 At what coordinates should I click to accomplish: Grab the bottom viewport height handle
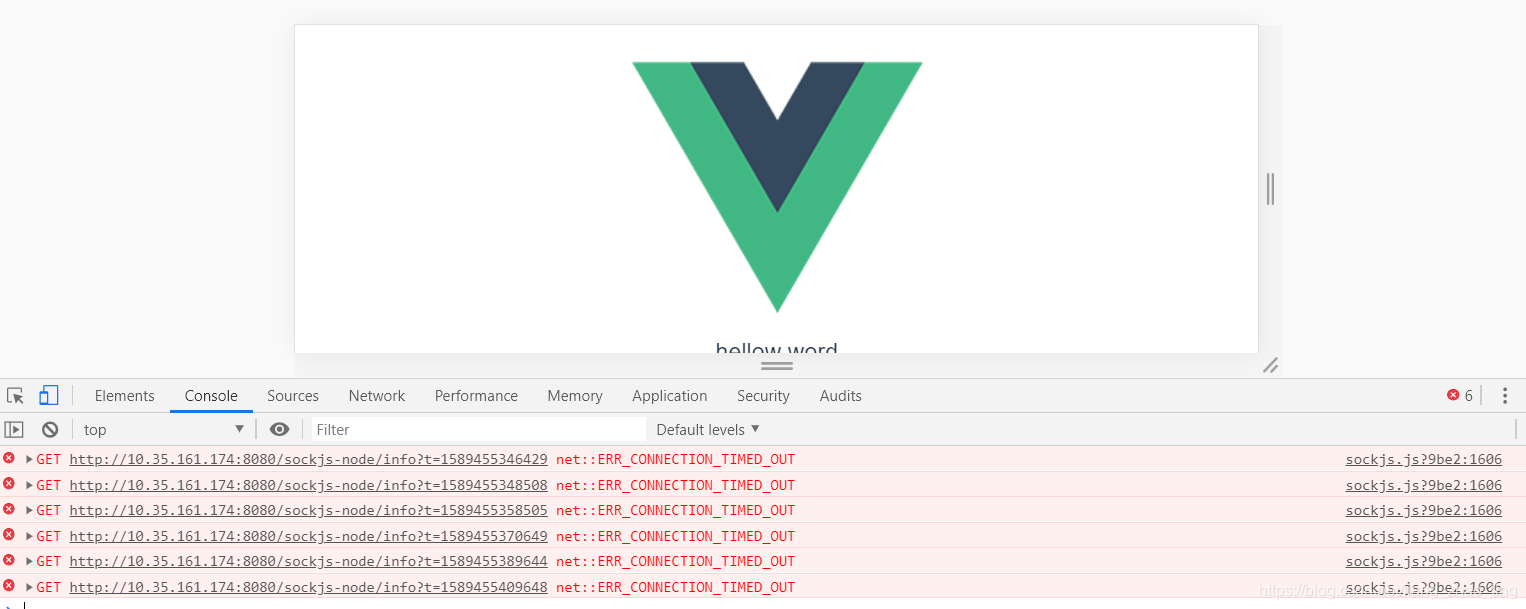pyautogui.click(x=777, y=366)
